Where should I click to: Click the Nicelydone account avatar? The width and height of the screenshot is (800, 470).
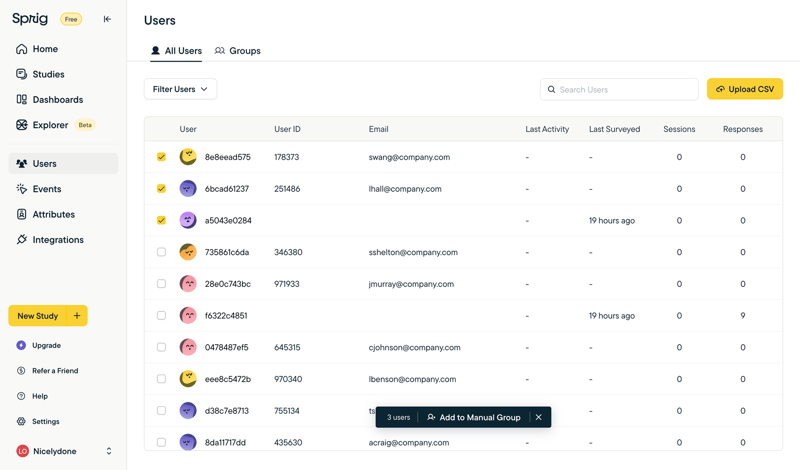(x=22, y=451)
